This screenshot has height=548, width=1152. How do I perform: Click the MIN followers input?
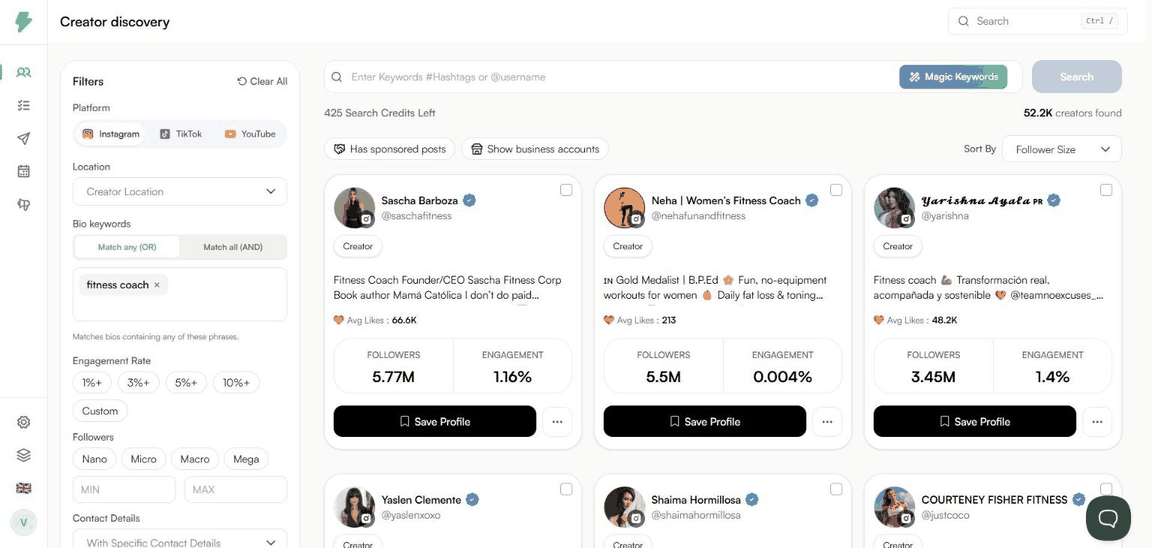click(x=123, y=489)
